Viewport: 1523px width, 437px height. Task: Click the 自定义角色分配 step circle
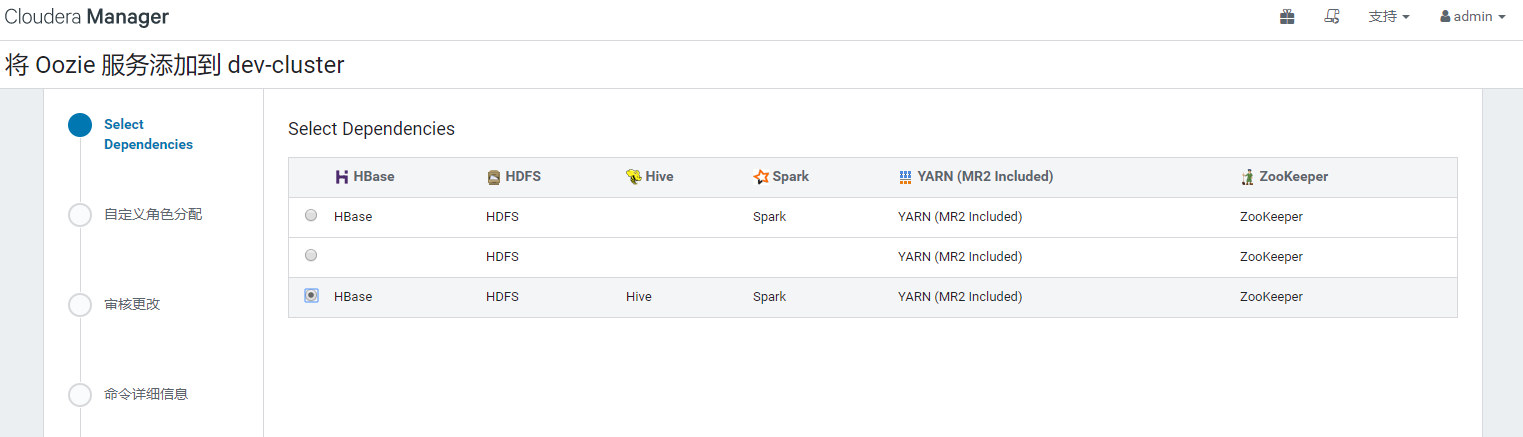click(x=80, y=215)
